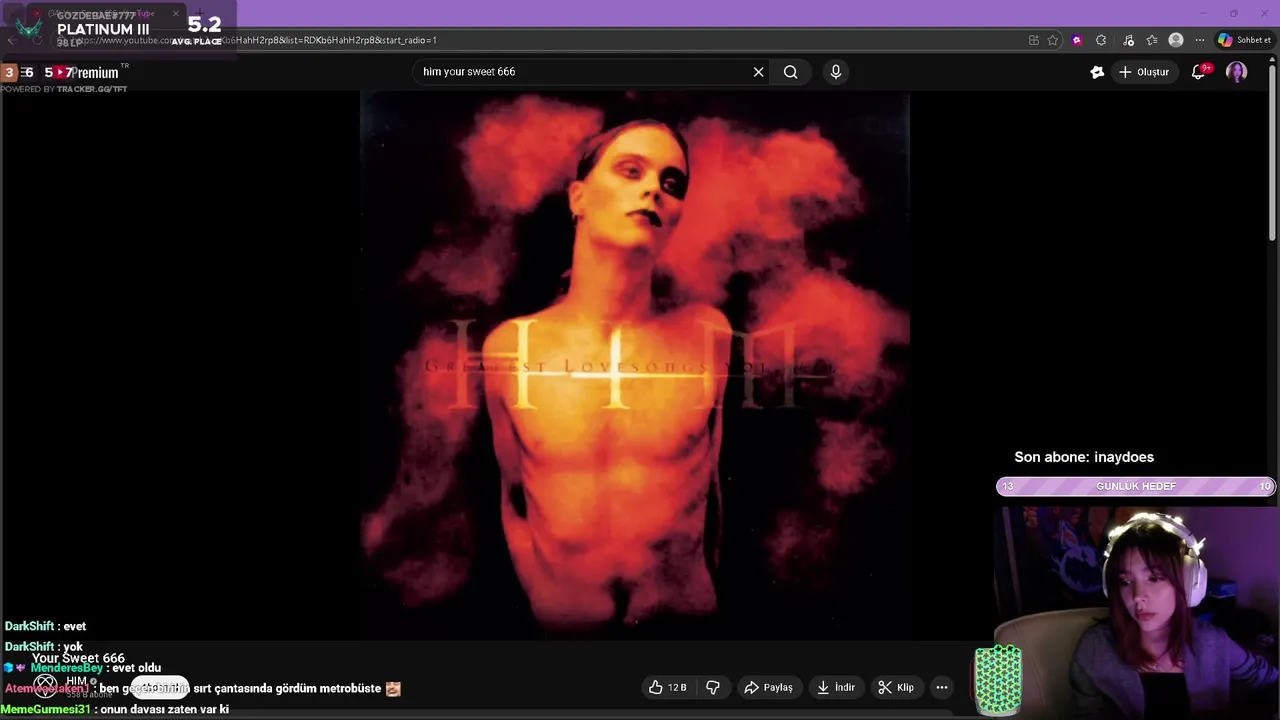The width and height of the screenshot is (1280, 720).
Task: Click the HIM album cover video
Action: (635, 365)
